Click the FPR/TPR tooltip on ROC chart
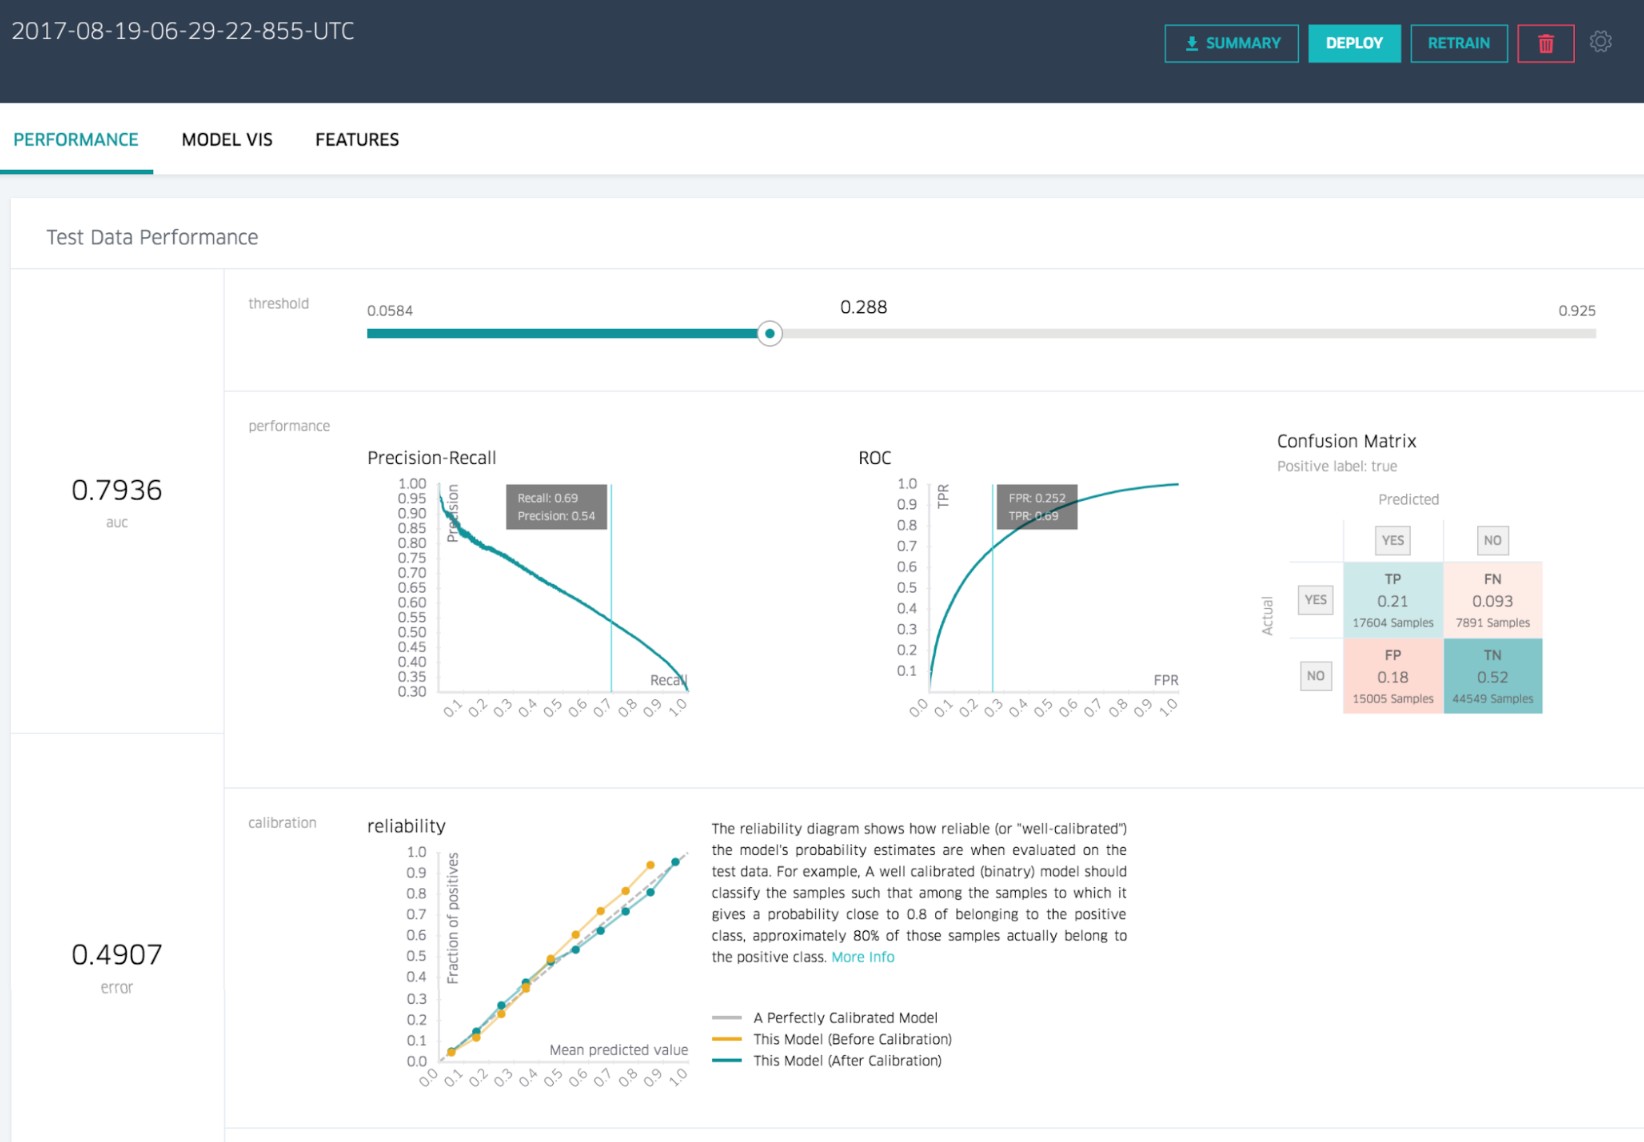 coord(1036,507)
